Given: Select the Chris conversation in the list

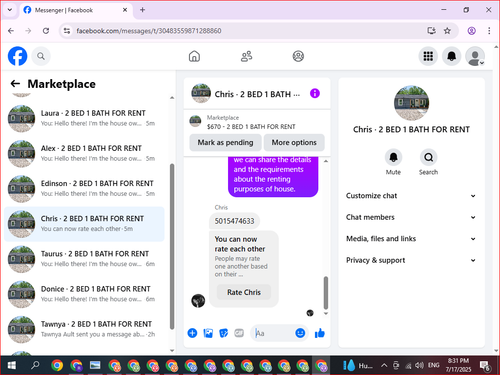Looking at the screenshot, I should pyautogui.click(x=84, y=224).
